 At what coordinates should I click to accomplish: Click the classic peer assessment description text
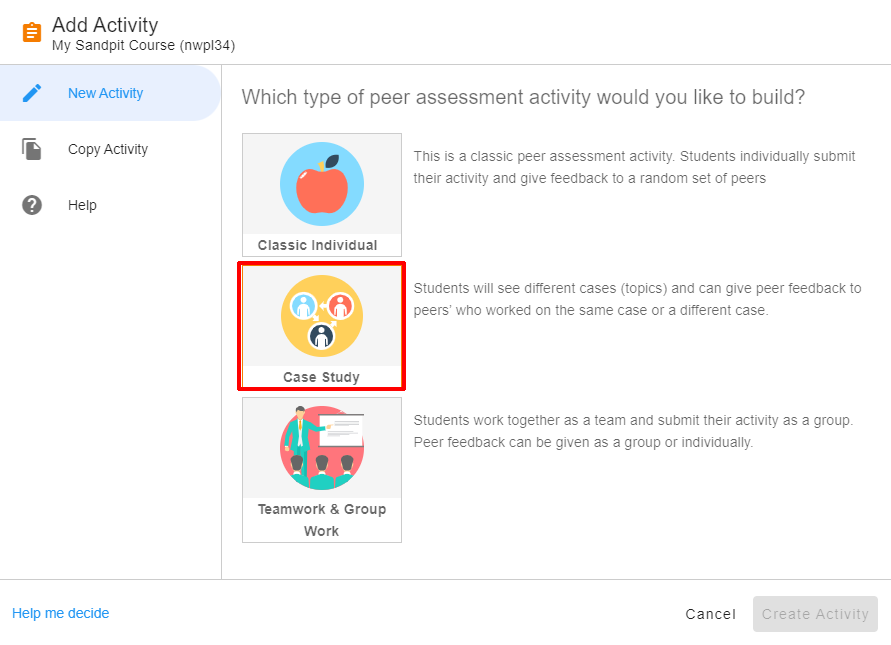(x=634, y=167)
